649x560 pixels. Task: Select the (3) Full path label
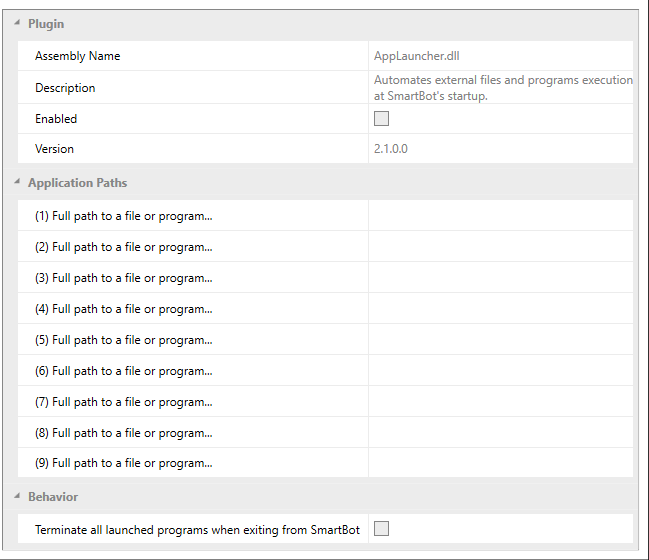point(123,278)
